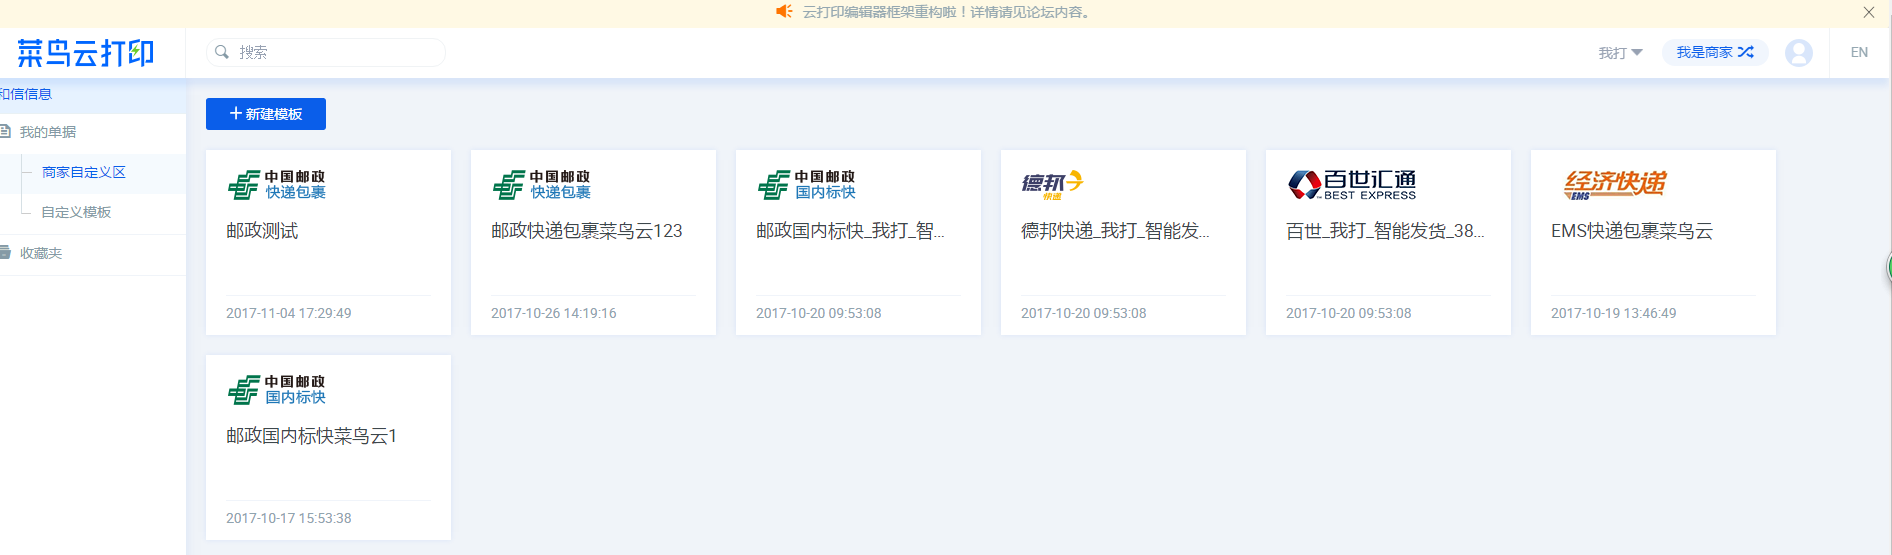Screen dimensions: 1892x555
Task: Click the 我的单据 document icon
Action: point(5,131)
